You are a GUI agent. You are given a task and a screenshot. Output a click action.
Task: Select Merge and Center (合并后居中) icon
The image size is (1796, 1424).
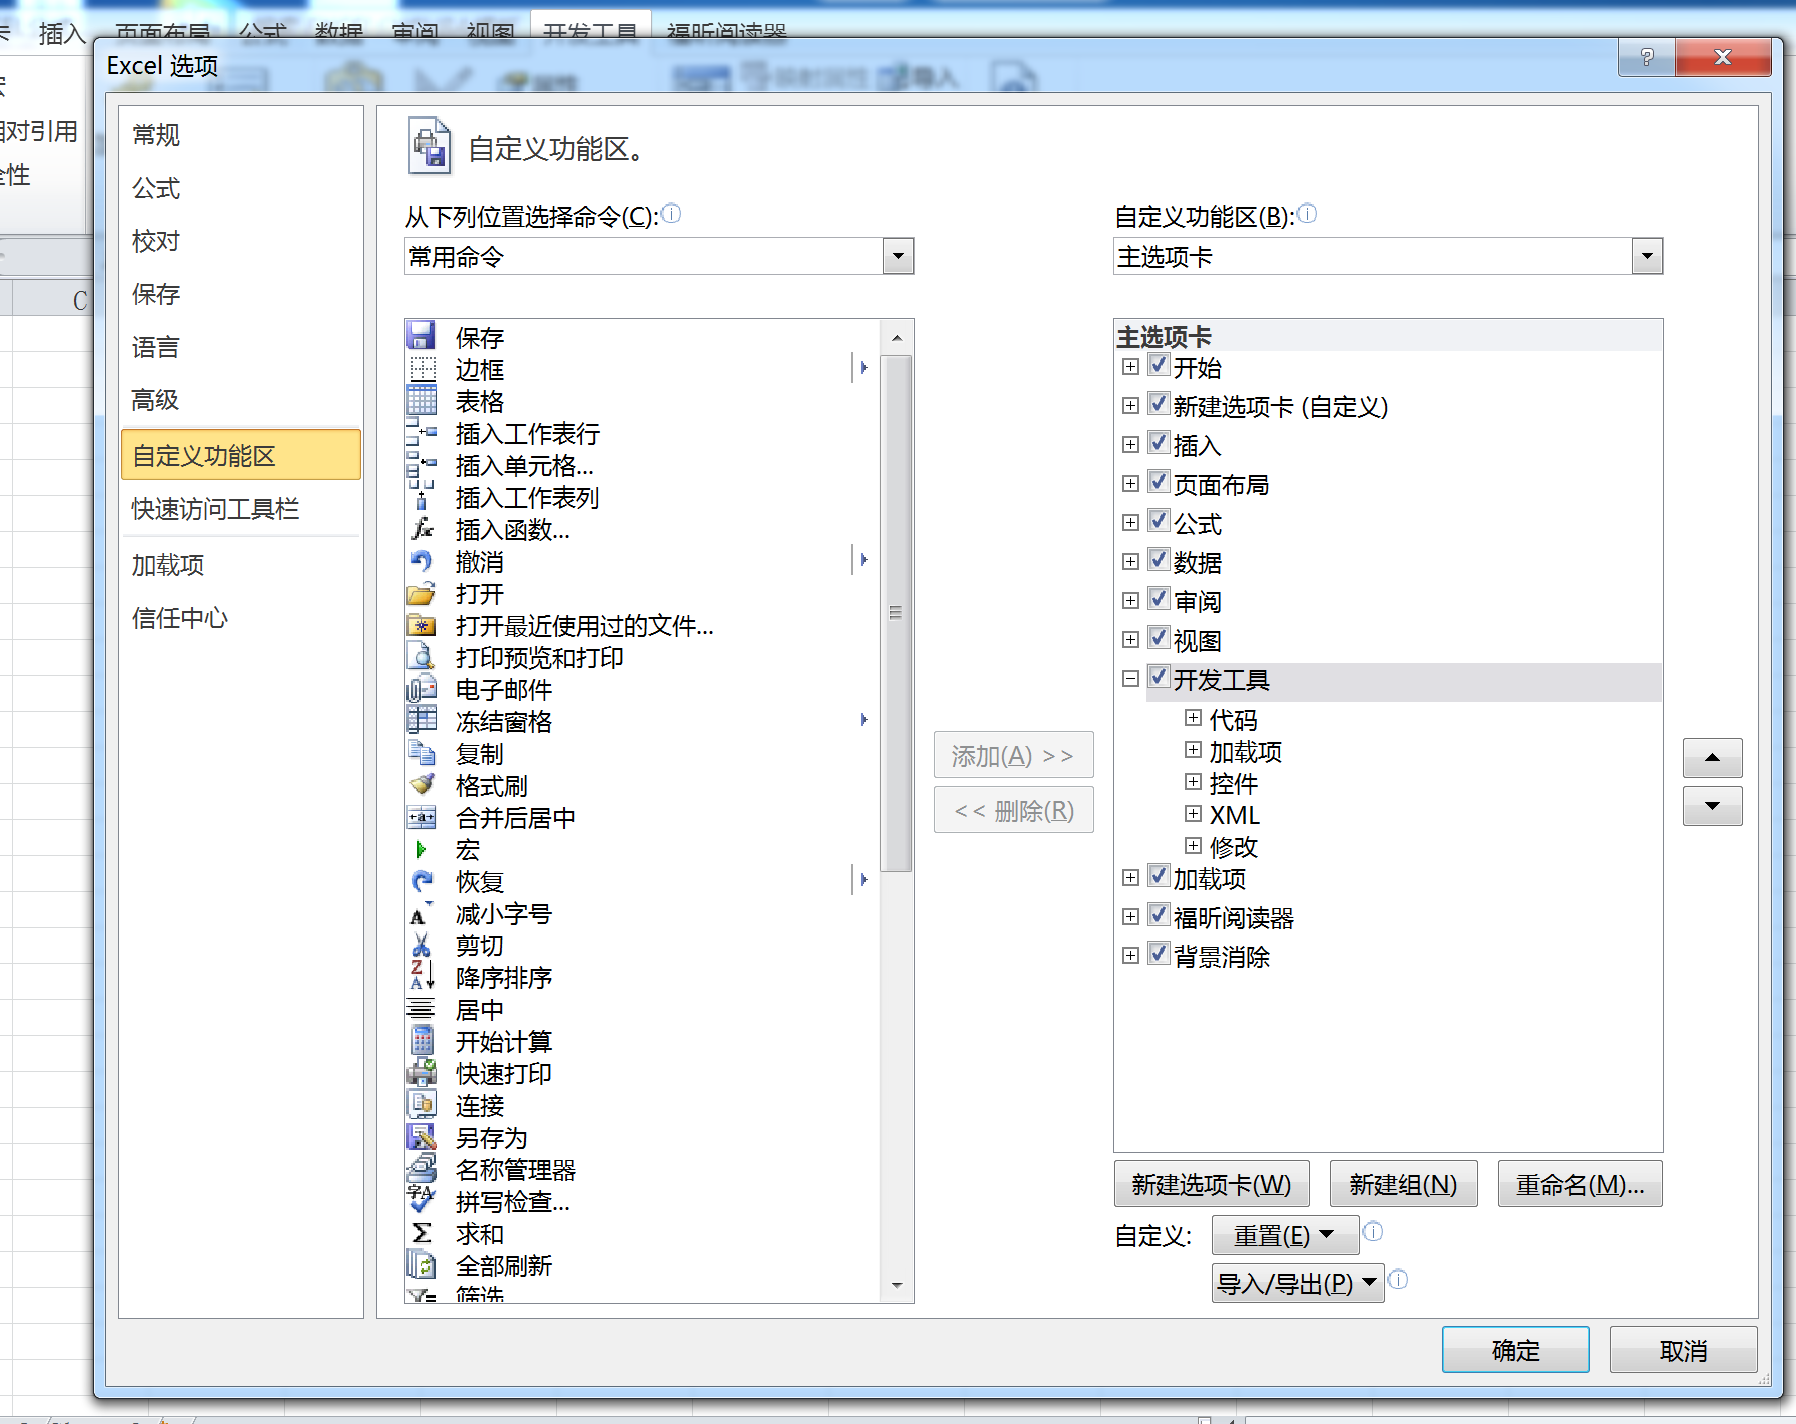click(x=421, y=817)
